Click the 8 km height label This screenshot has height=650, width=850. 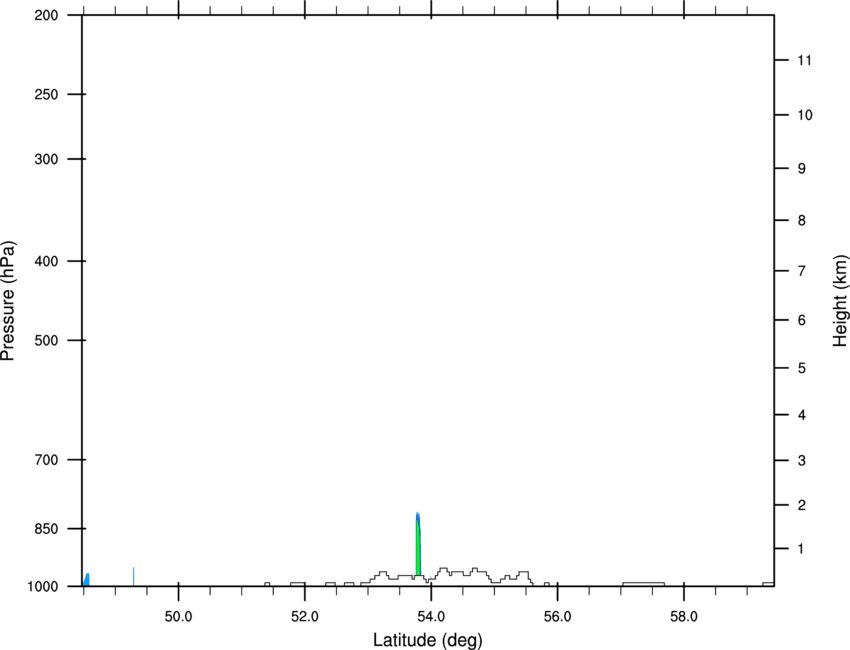point(802,220)
